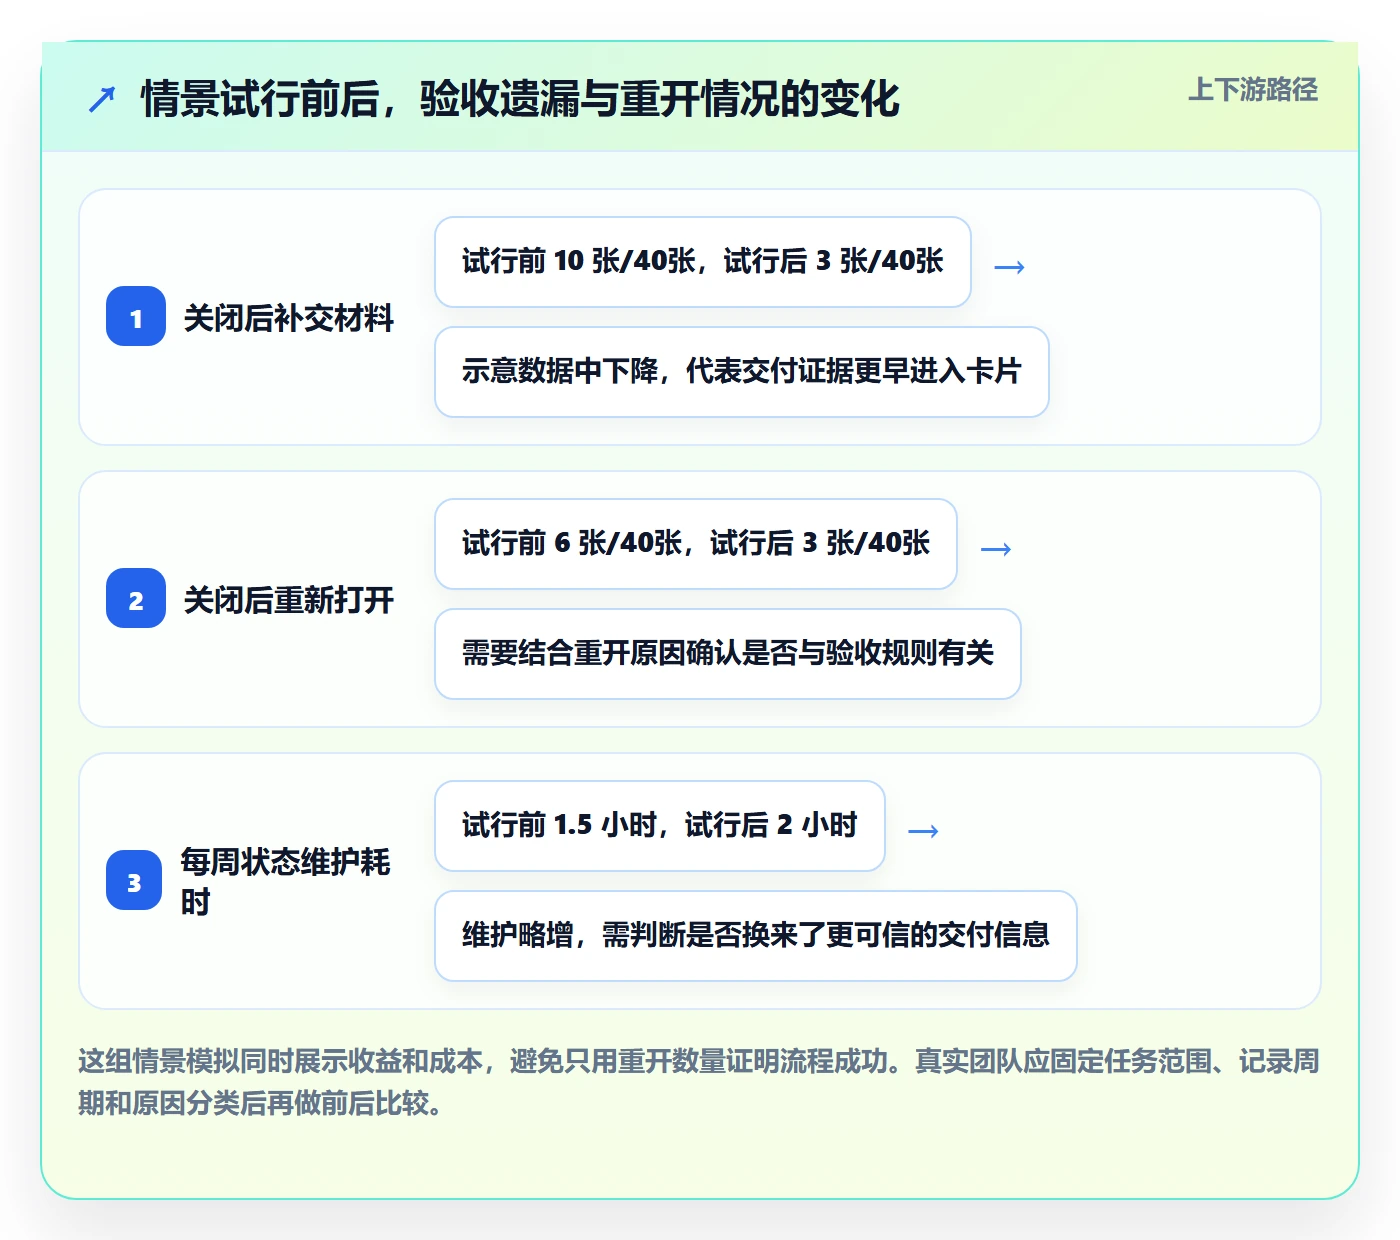Select the title 情景试行前后，验收遗漏与重开情况的变化
The width and height of the screenshot is (1400, 1240).
pos(520,99)
